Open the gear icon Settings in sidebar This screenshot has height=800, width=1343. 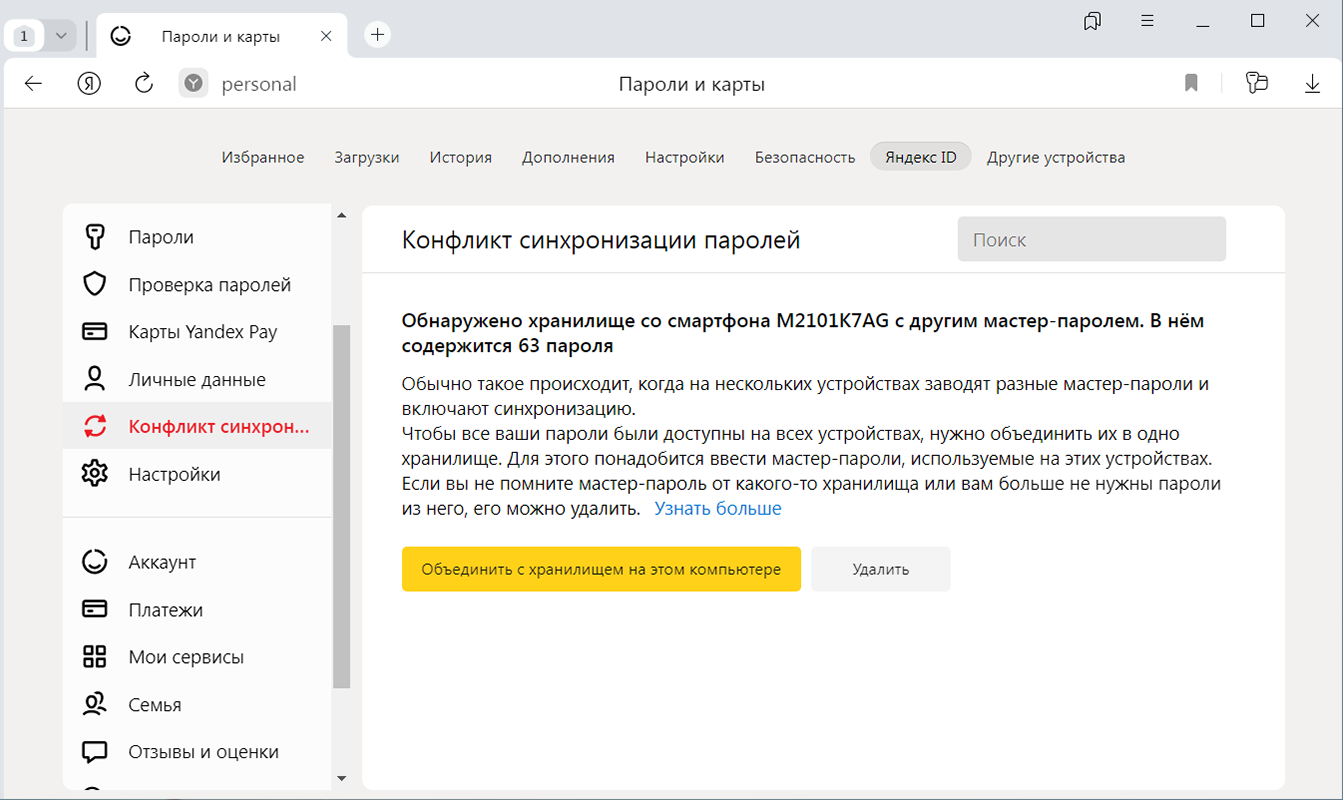[95, 474]
